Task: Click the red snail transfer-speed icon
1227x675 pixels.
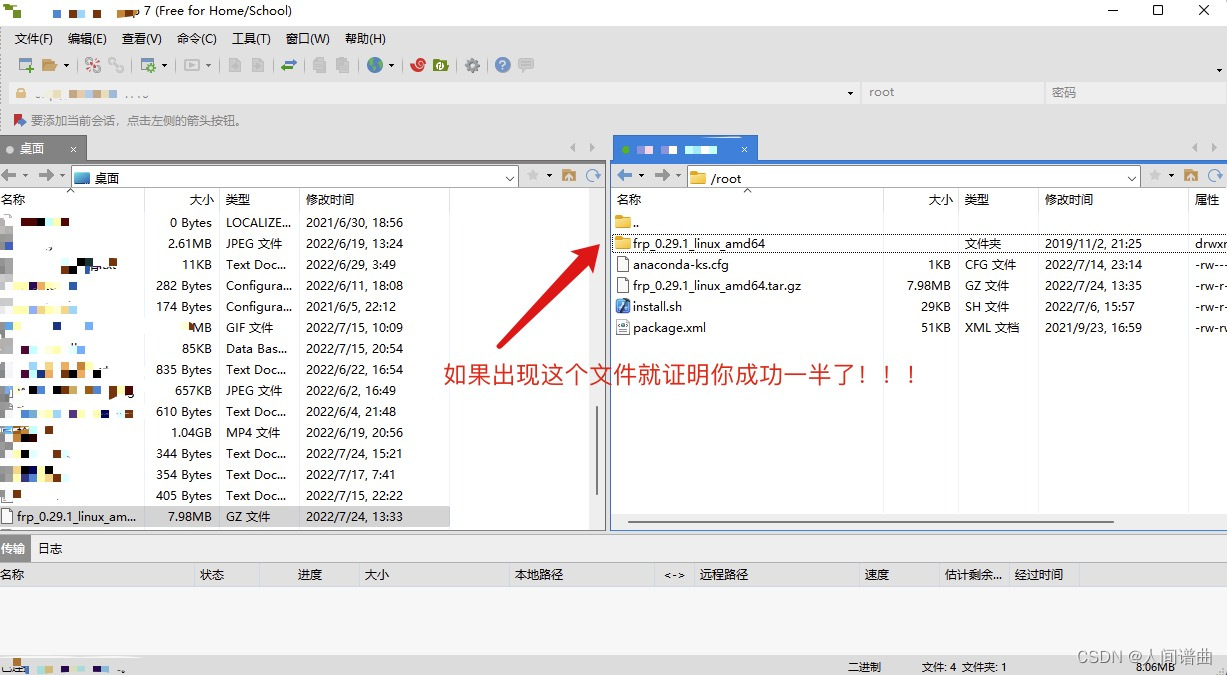Action: click(418, 65)
